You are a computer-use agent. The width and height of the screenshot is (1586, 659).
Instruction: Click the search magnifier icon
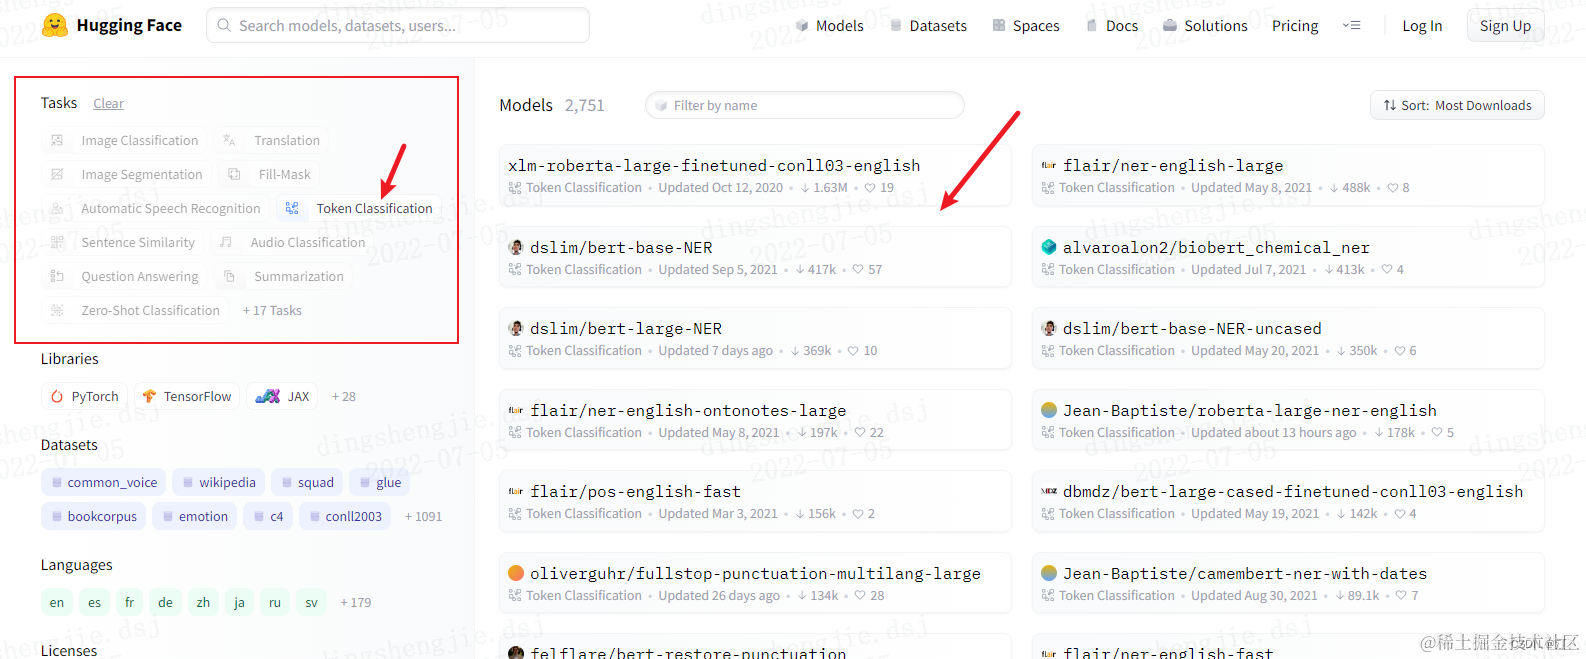[x=224, y=25]
